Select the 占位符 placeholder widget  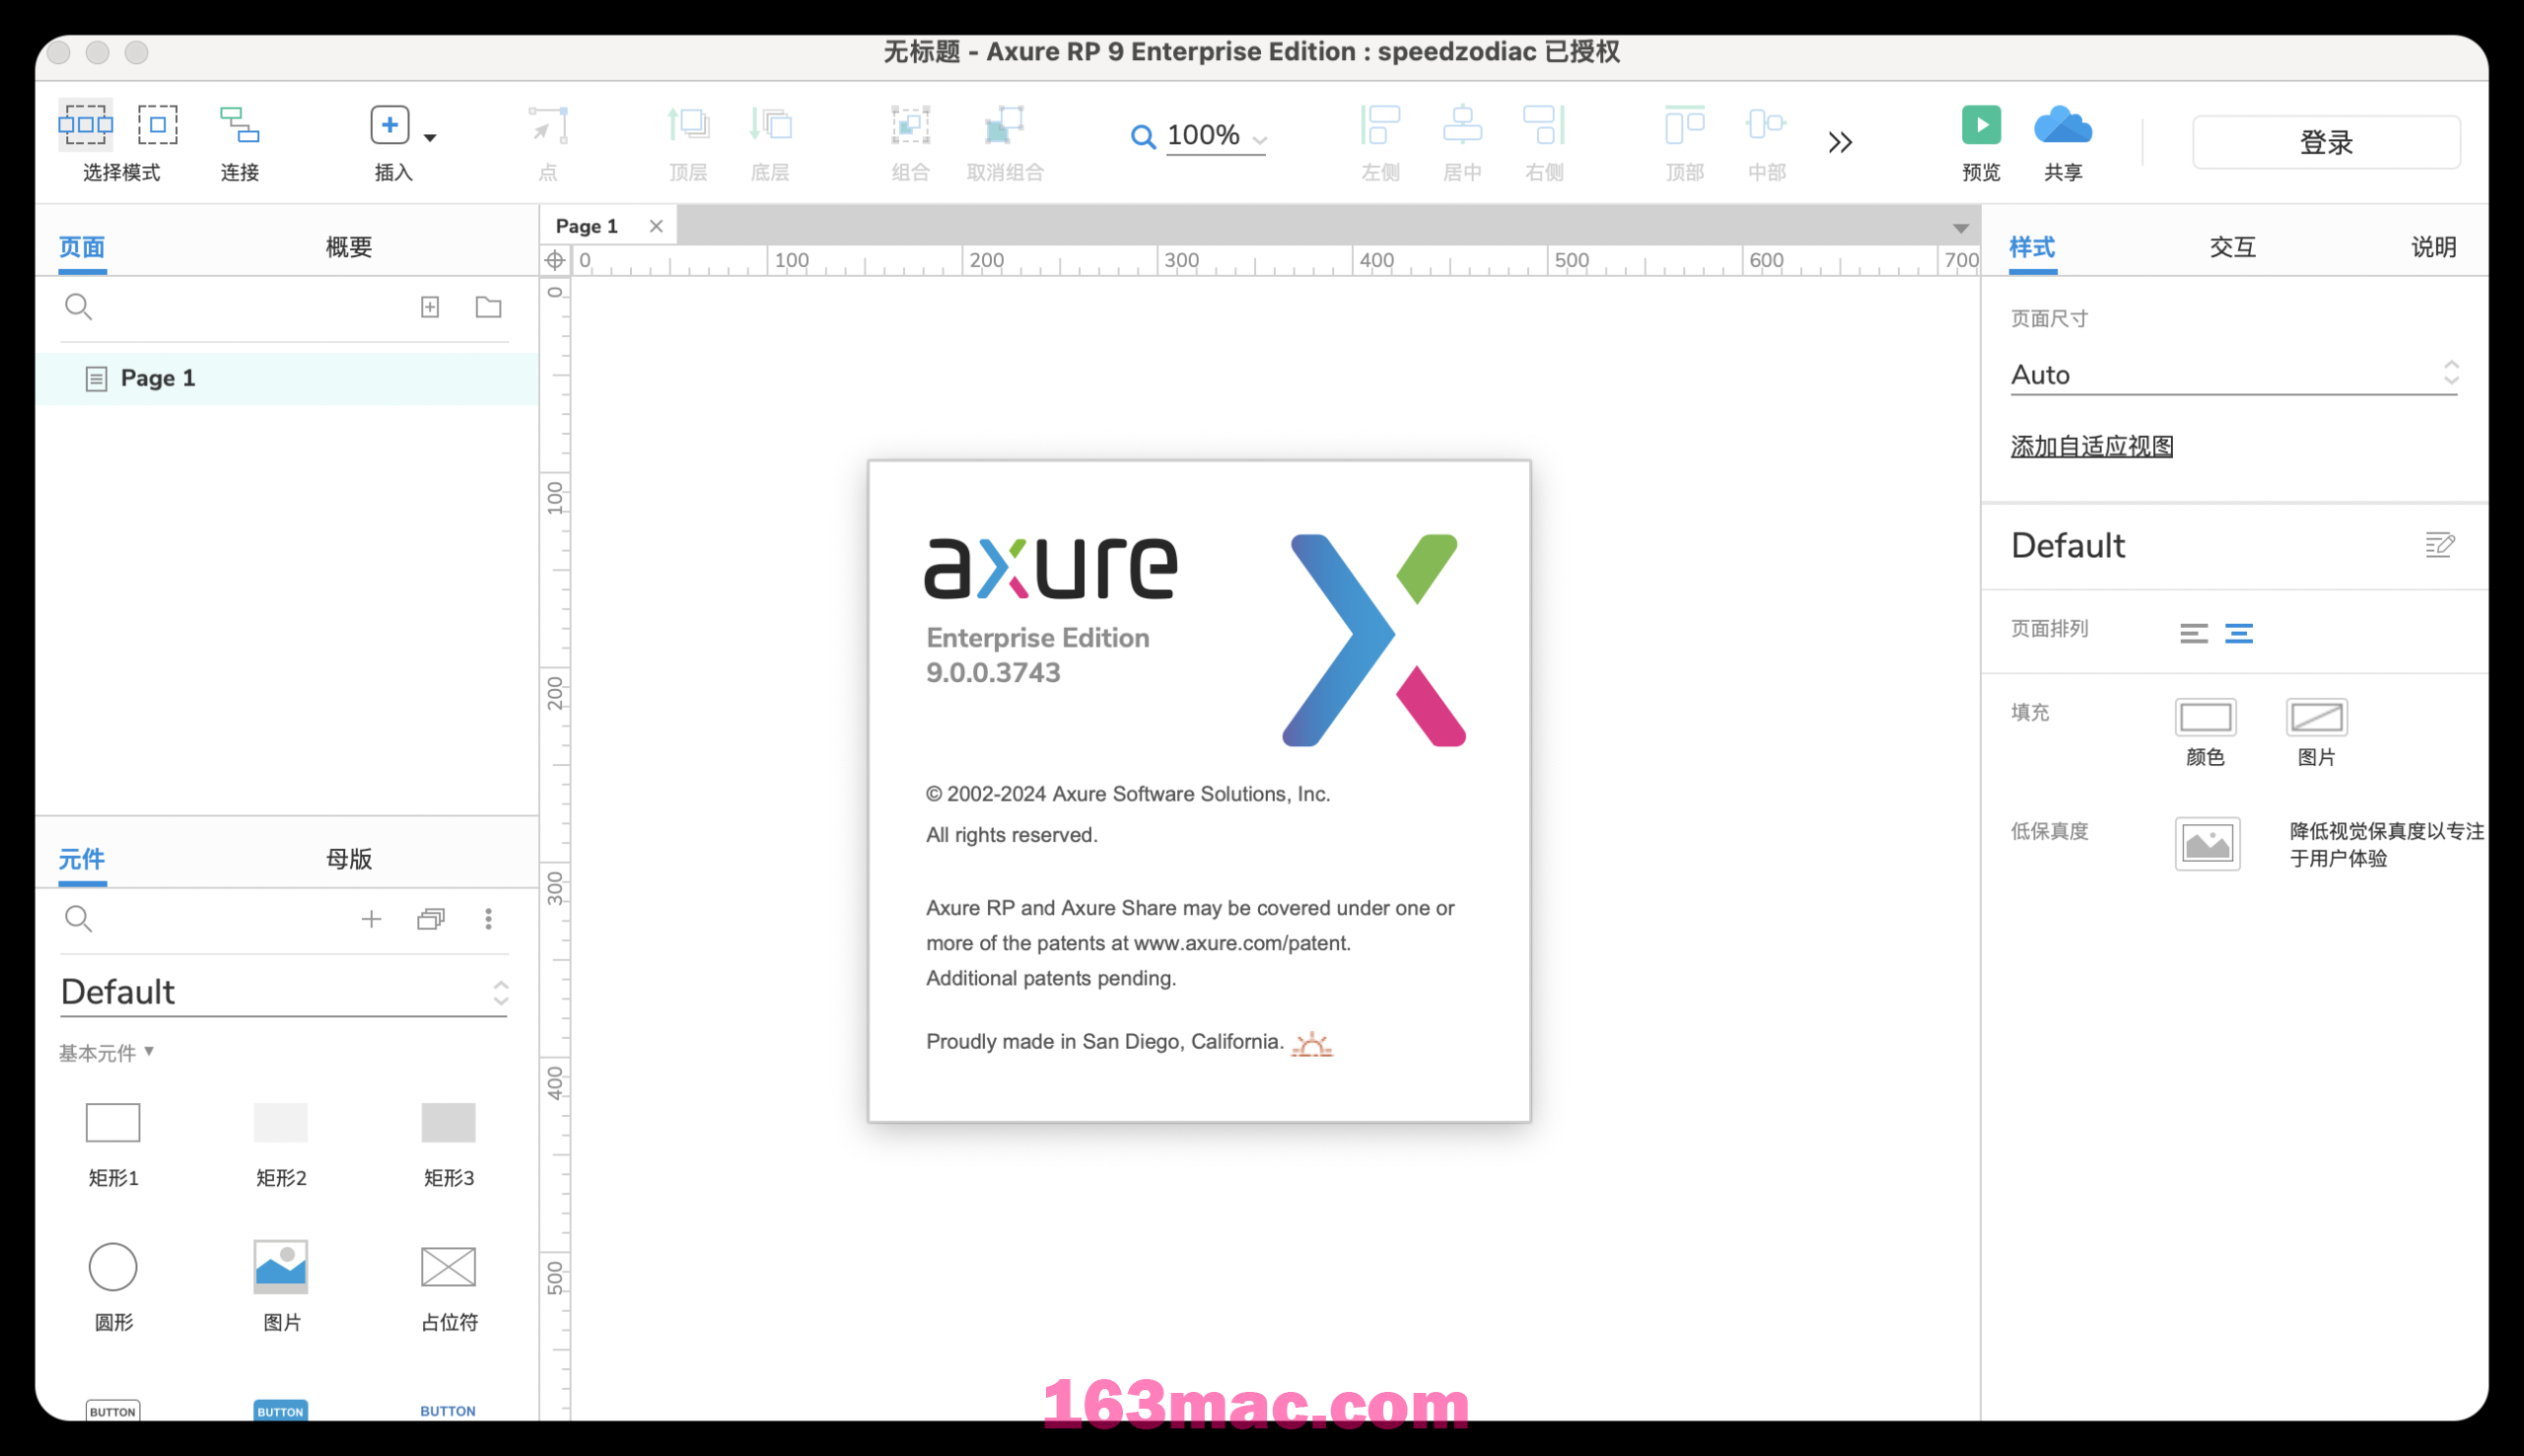coord(448,1267)
